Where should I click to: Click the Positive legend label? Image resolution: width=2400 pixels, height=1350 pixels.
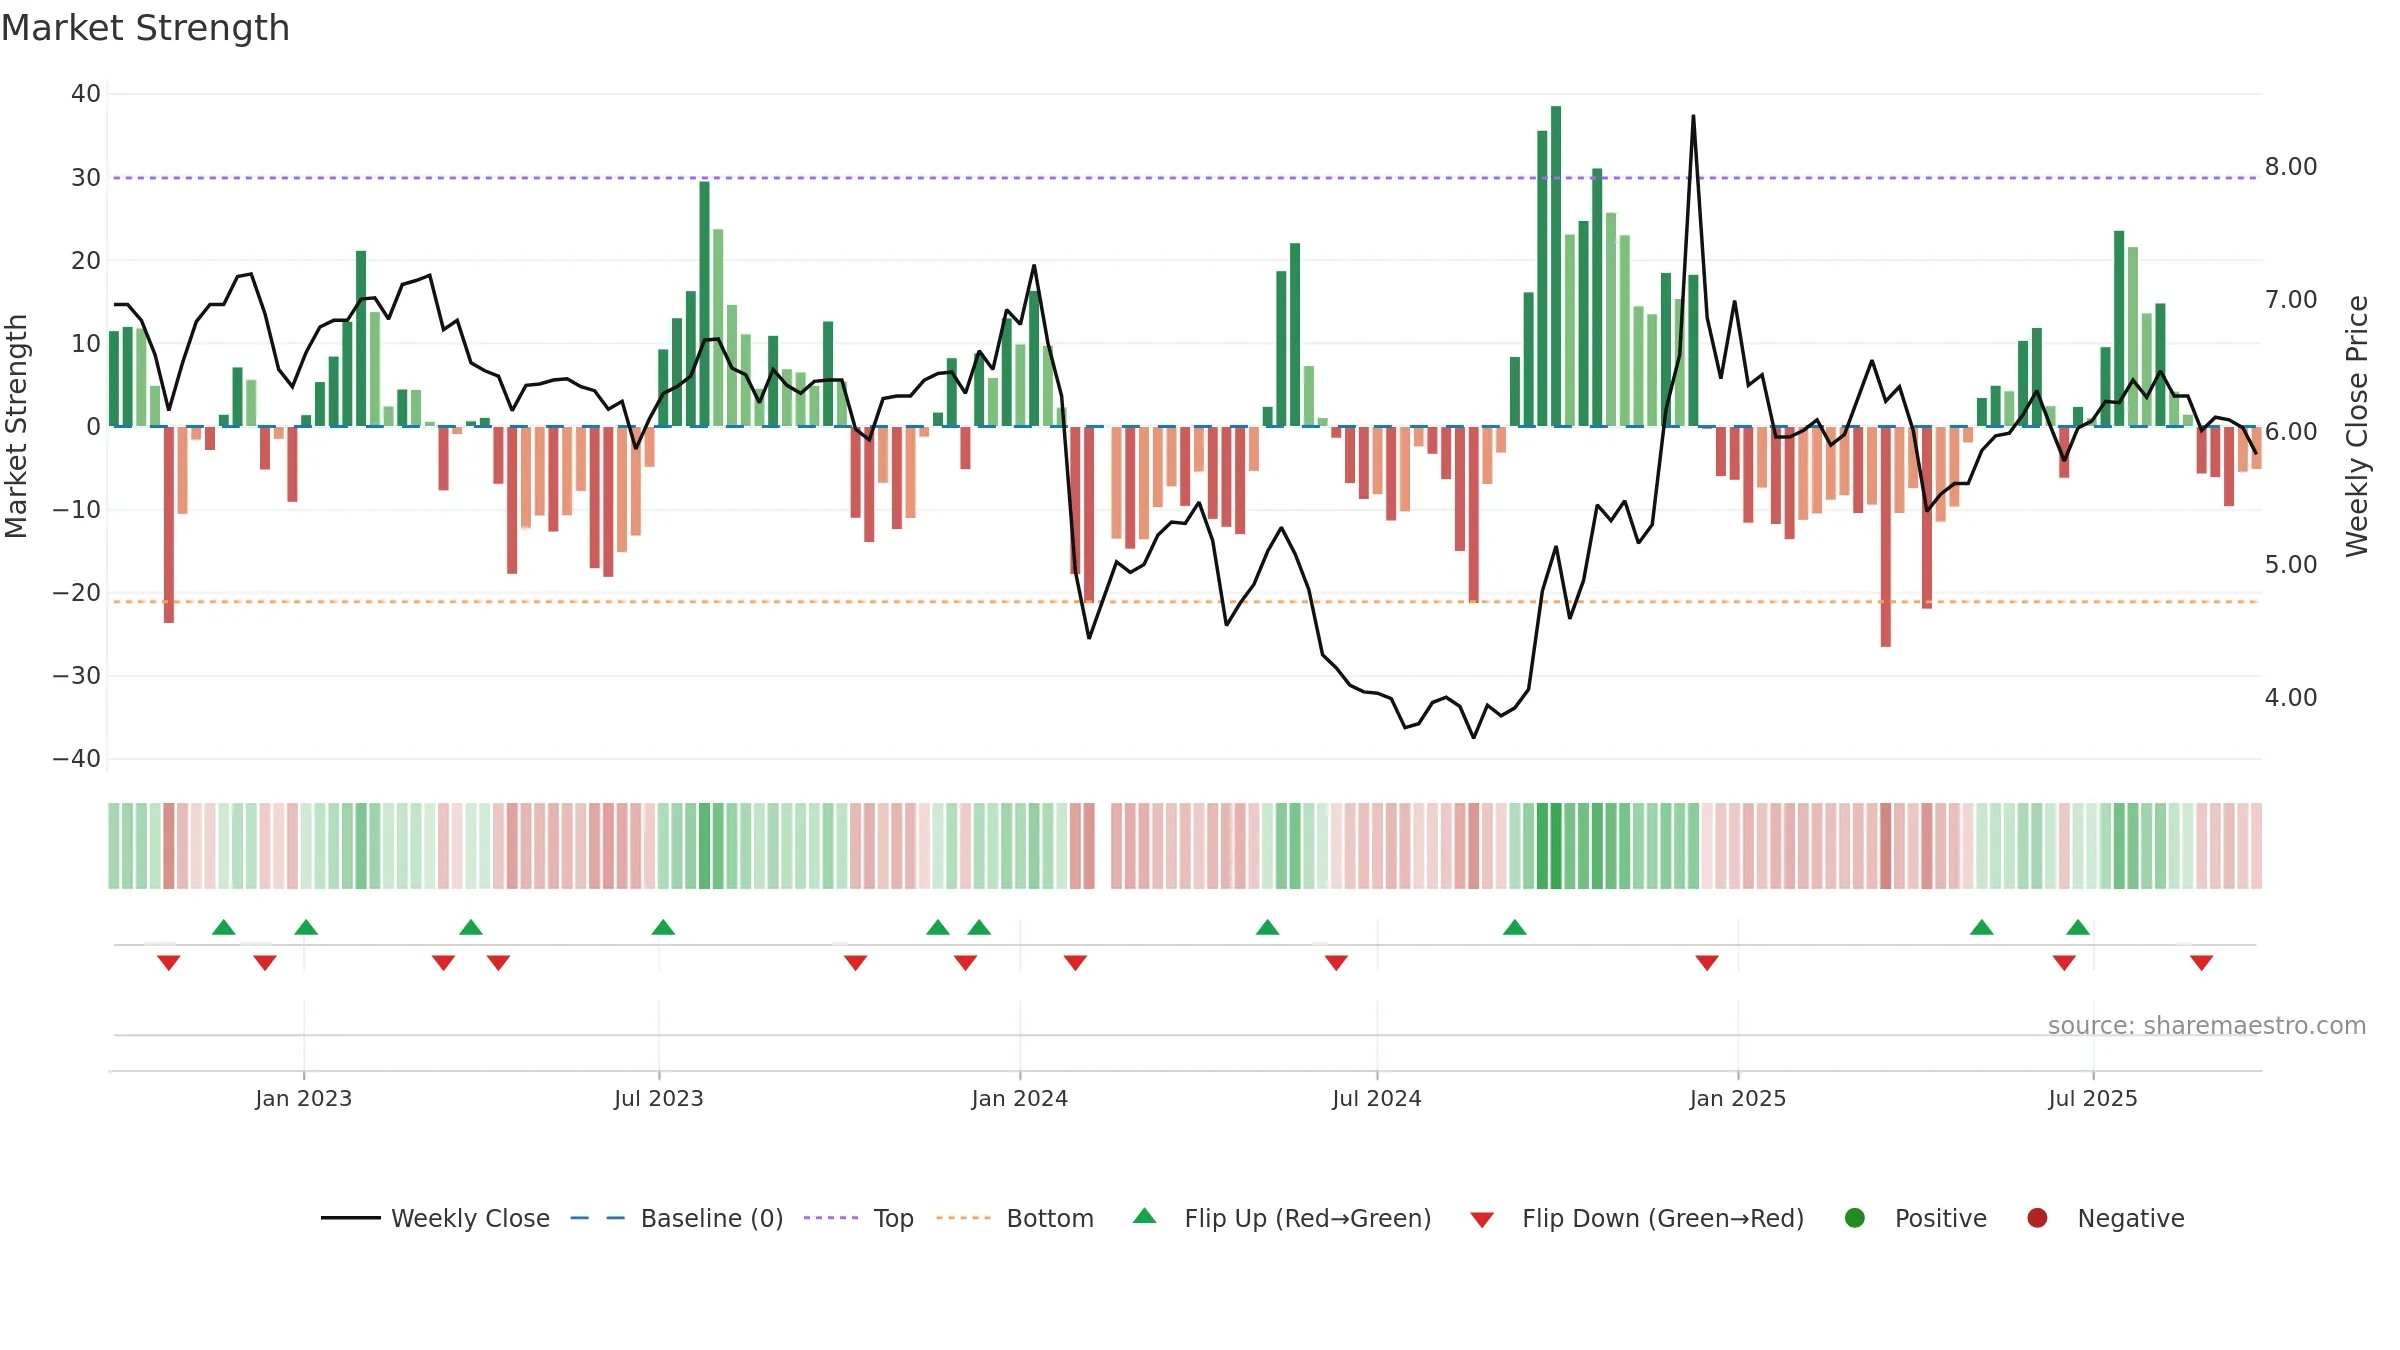coord(1940,1218)
